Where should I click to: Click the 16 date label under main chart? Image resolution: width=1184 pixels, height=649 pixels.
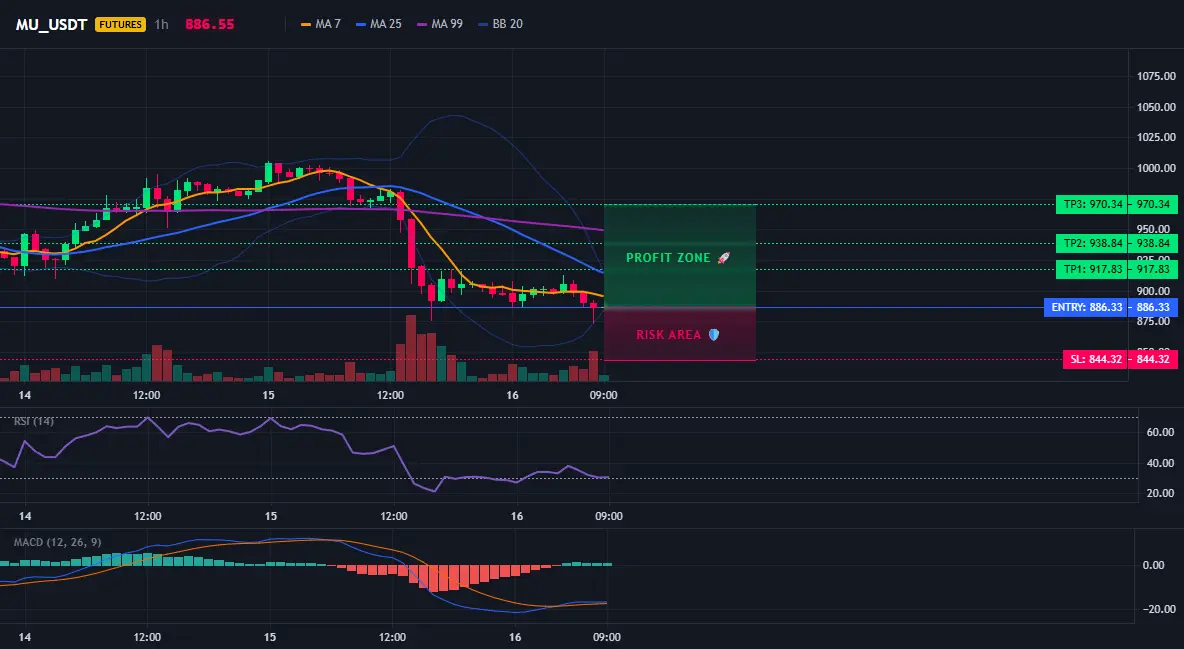[x=513, y=395]
